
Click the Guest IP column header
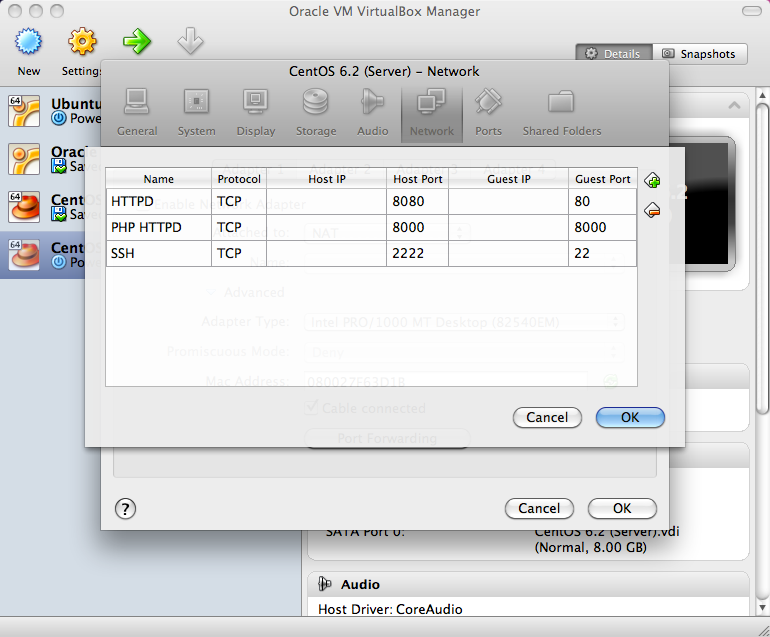[x=508, y=179]
